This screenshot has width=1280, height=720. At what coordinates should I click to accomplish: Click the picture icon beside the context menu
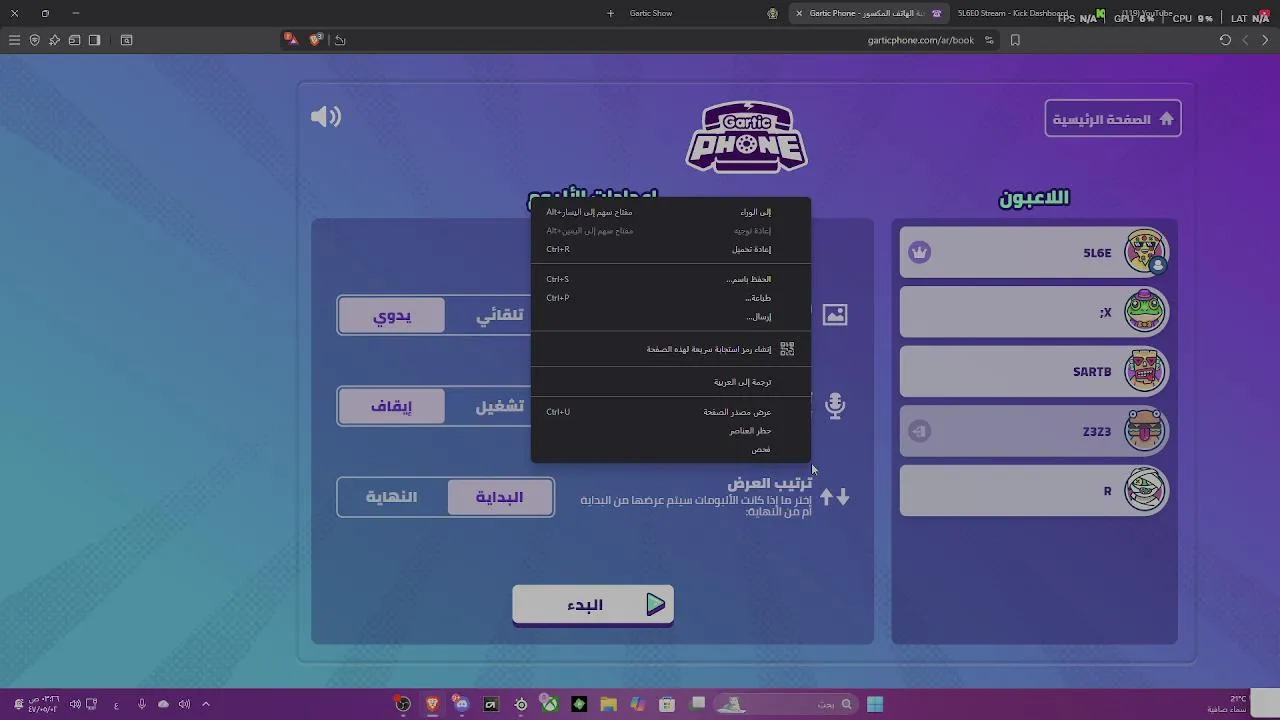835,315
